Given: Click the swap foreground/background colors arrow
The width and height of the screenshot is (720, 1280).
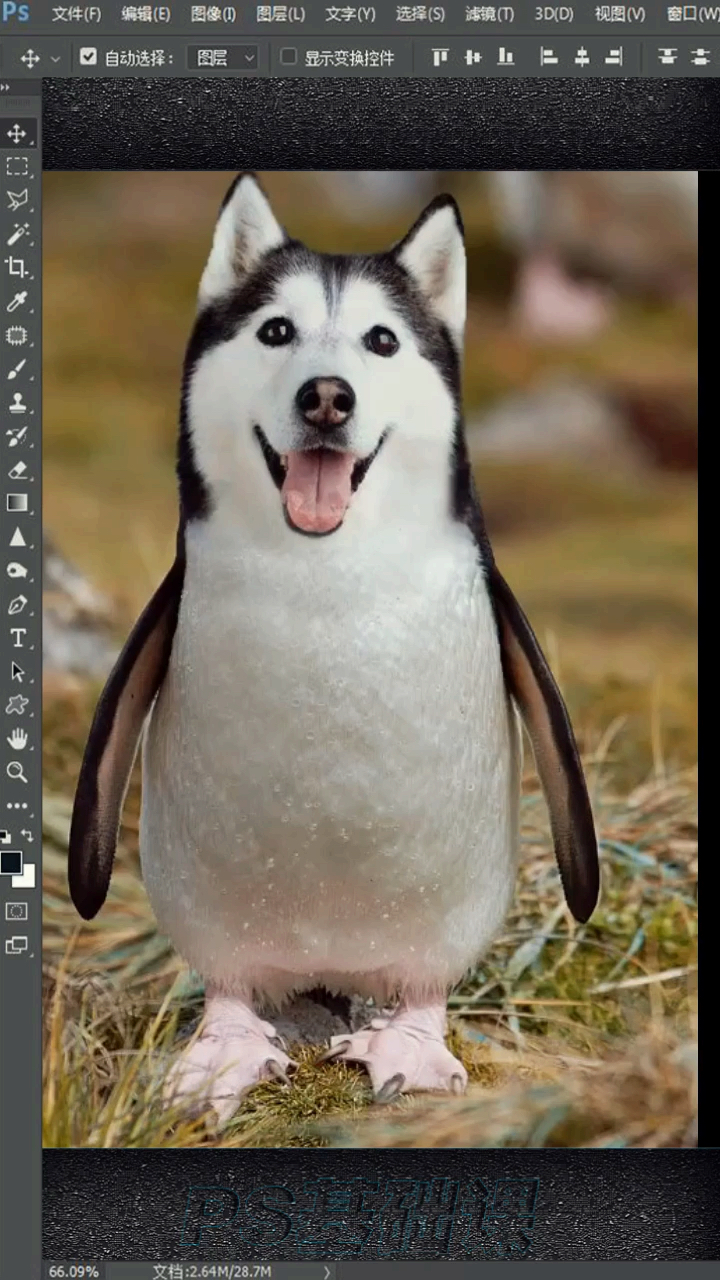Looking at the screenshot, I should (x=27, y=835).
